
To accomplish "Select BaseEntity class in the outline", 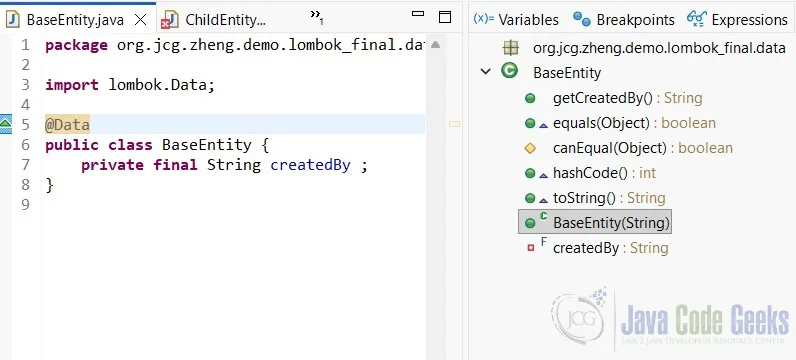I will 567,73.
